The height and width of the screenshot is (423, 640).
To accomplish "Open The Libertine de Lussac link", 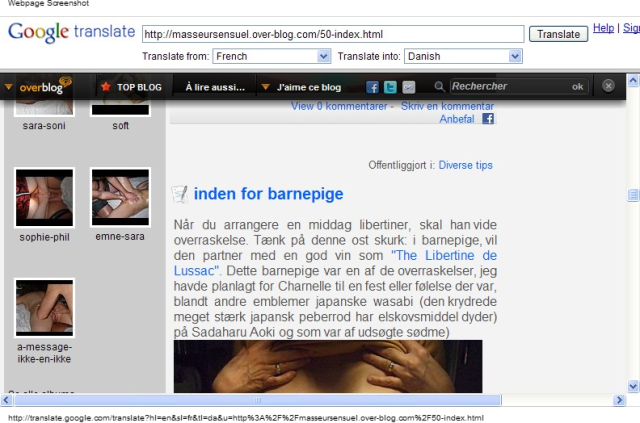I will (335, 263).
